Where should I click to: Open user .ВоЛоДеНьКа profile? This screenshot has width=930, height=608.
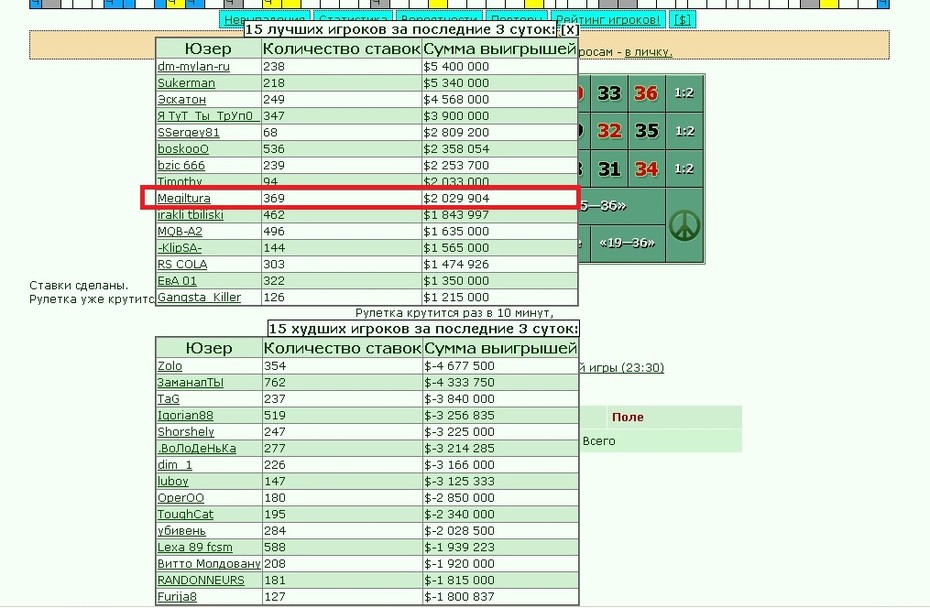click(x=197, y=448)
